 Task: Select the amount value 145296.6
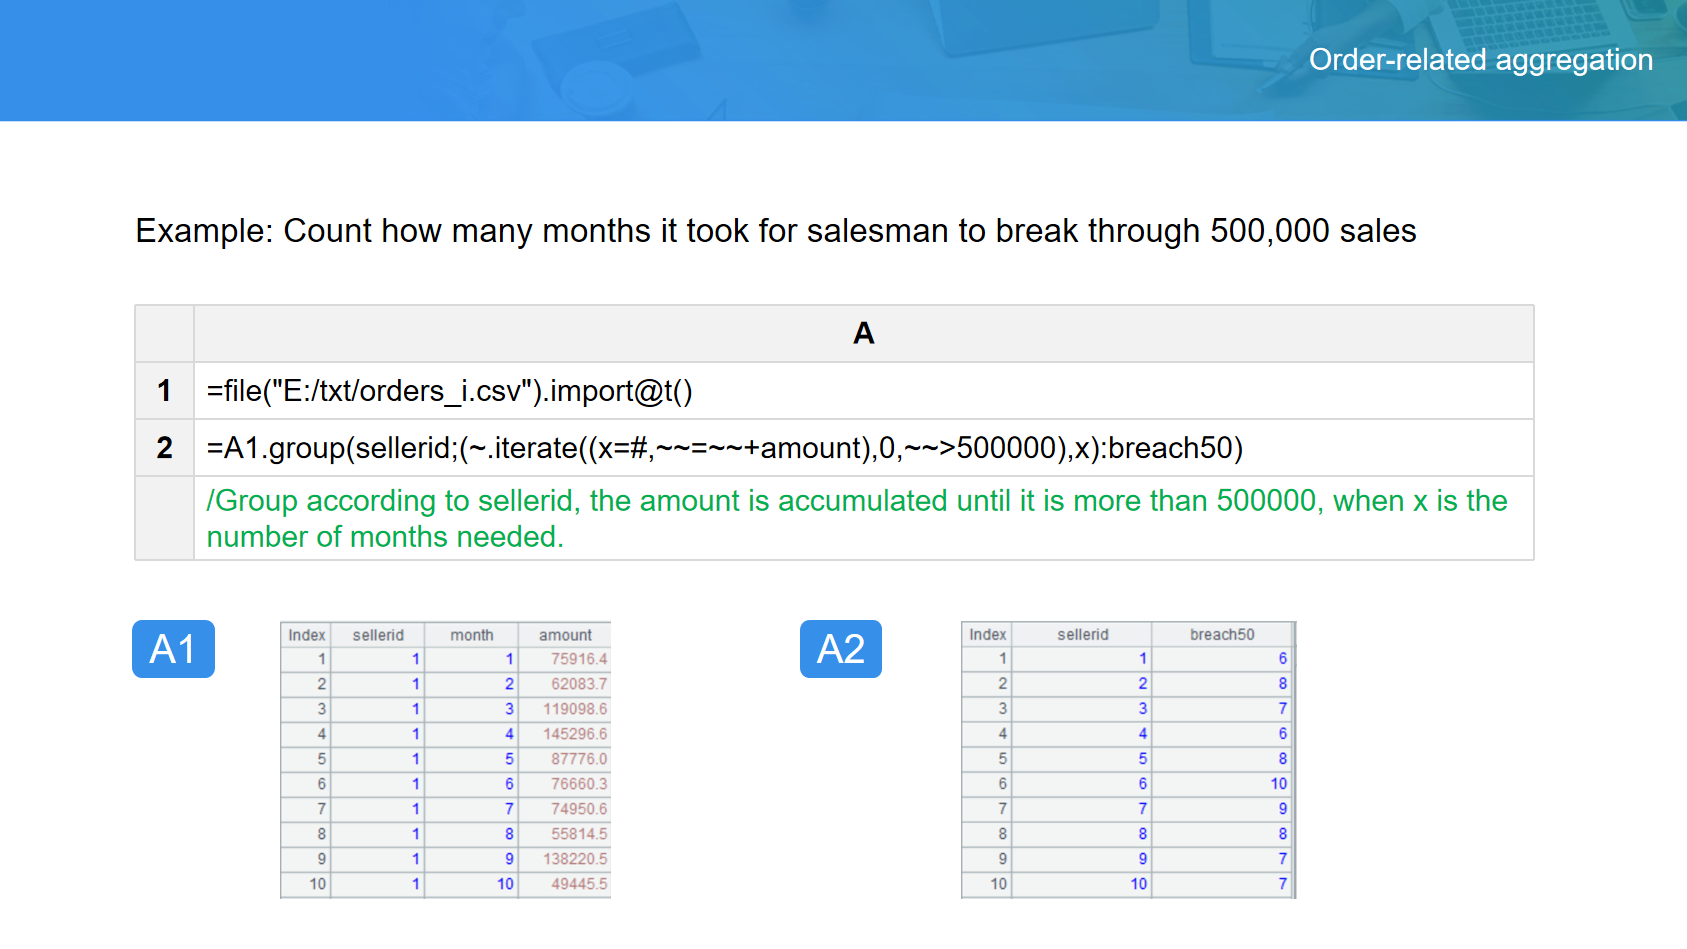574,734
